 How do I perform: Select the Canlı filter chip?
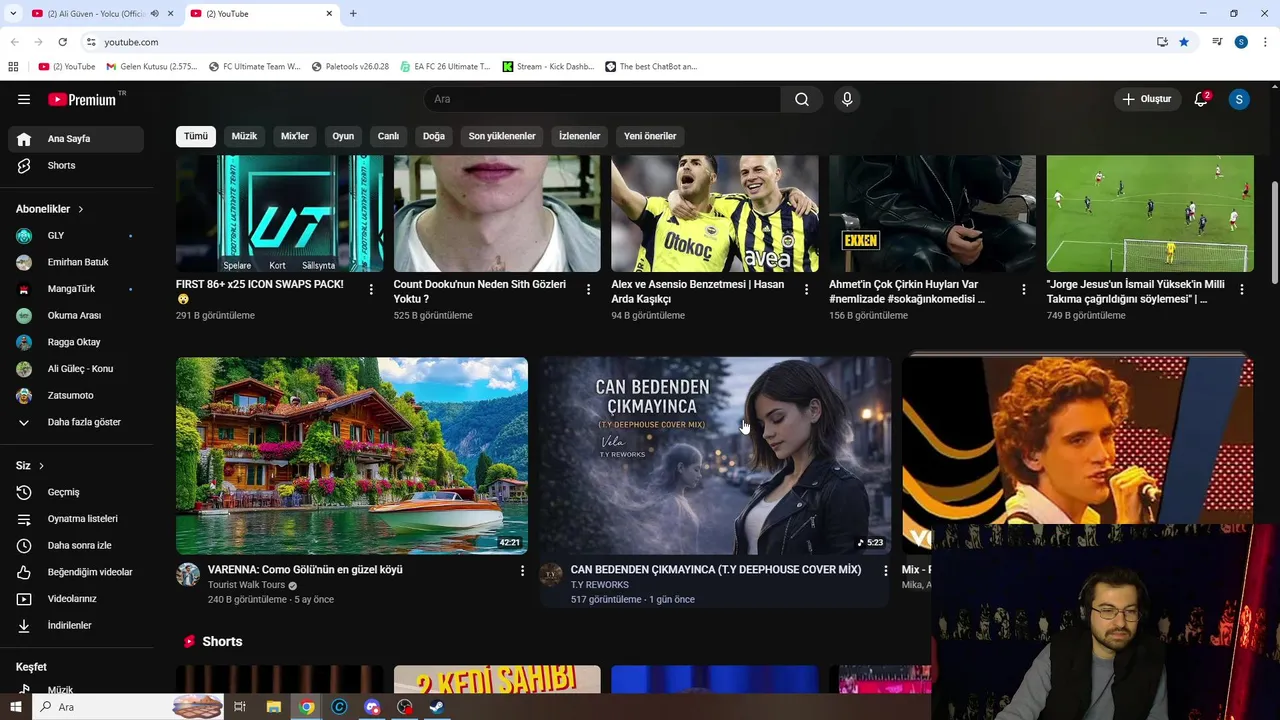click(x=388, y=136)
